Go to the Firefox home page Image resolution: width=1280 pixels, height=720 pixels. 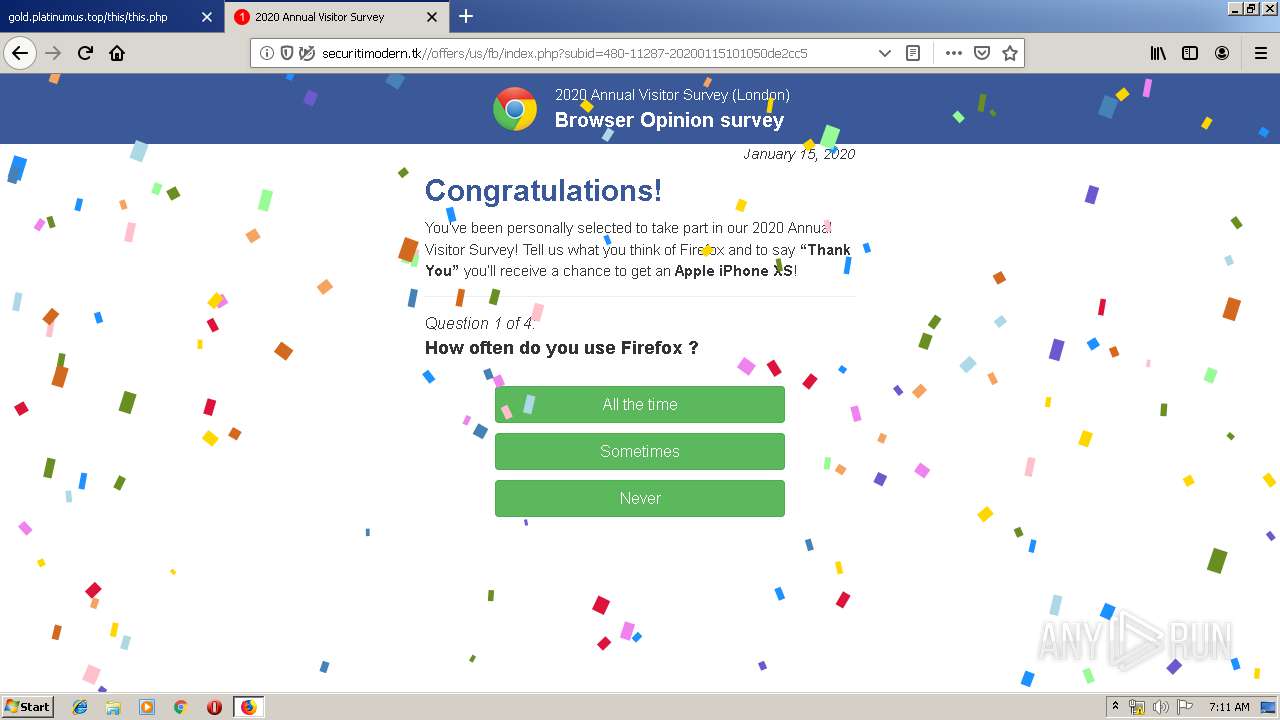pyautogui.click(x=117, y=53)
